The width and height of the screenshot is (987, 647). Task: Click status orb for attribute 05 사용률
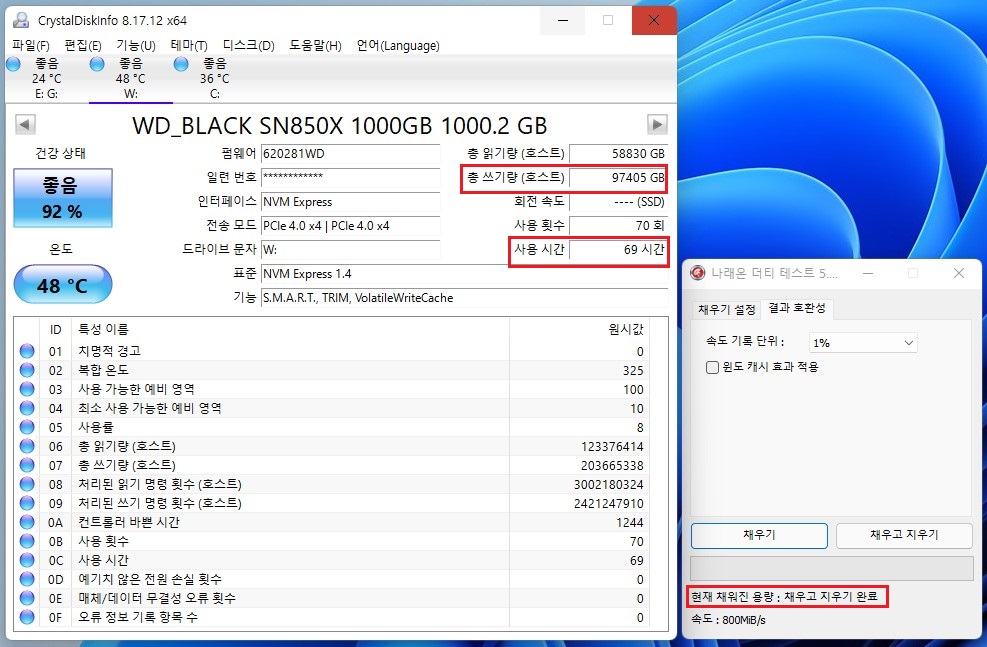[x=27, y=427]
